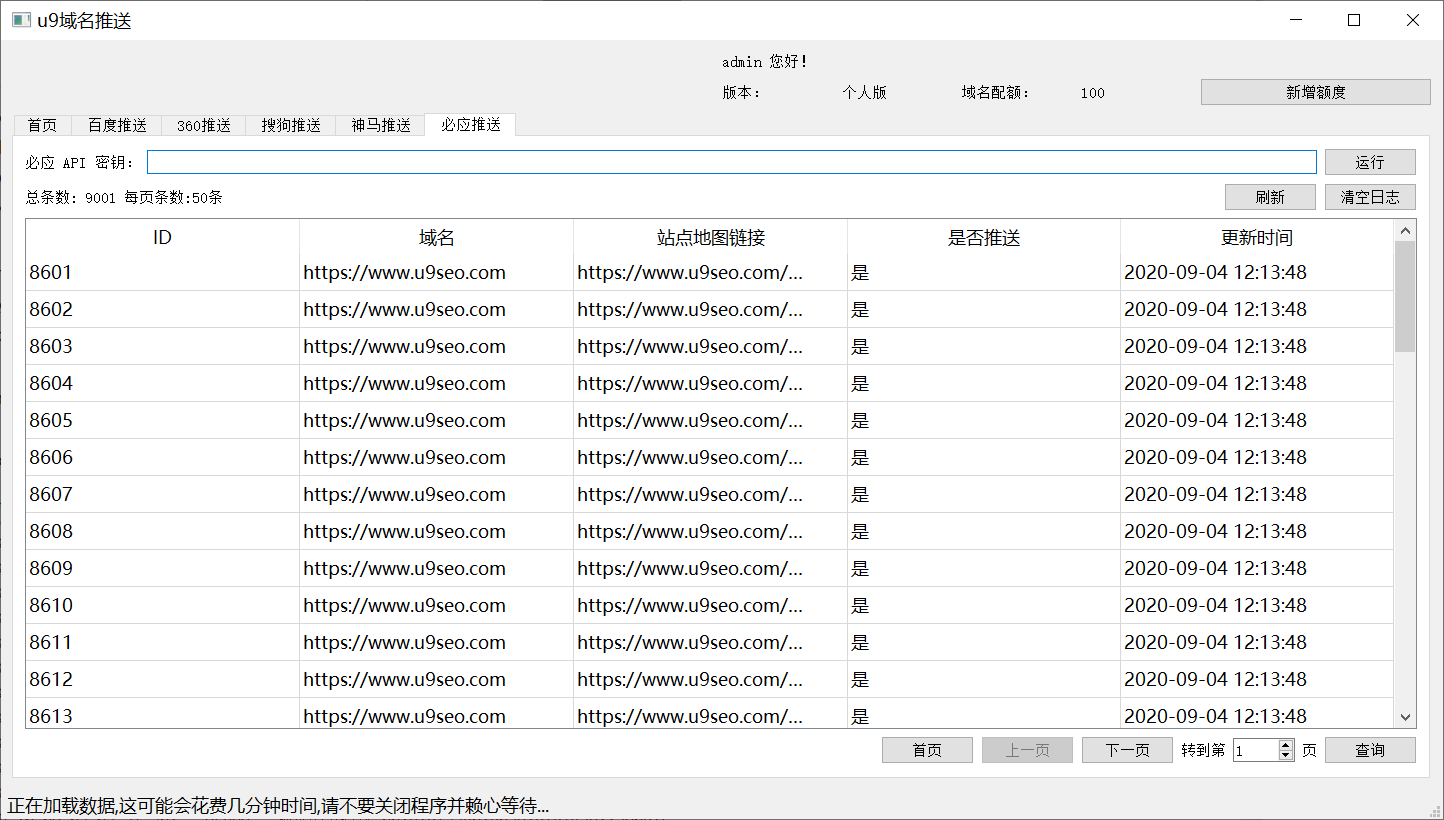Open the 首页 tab
The width and height of the screenshot is (1444, 820).
(42, 125)
